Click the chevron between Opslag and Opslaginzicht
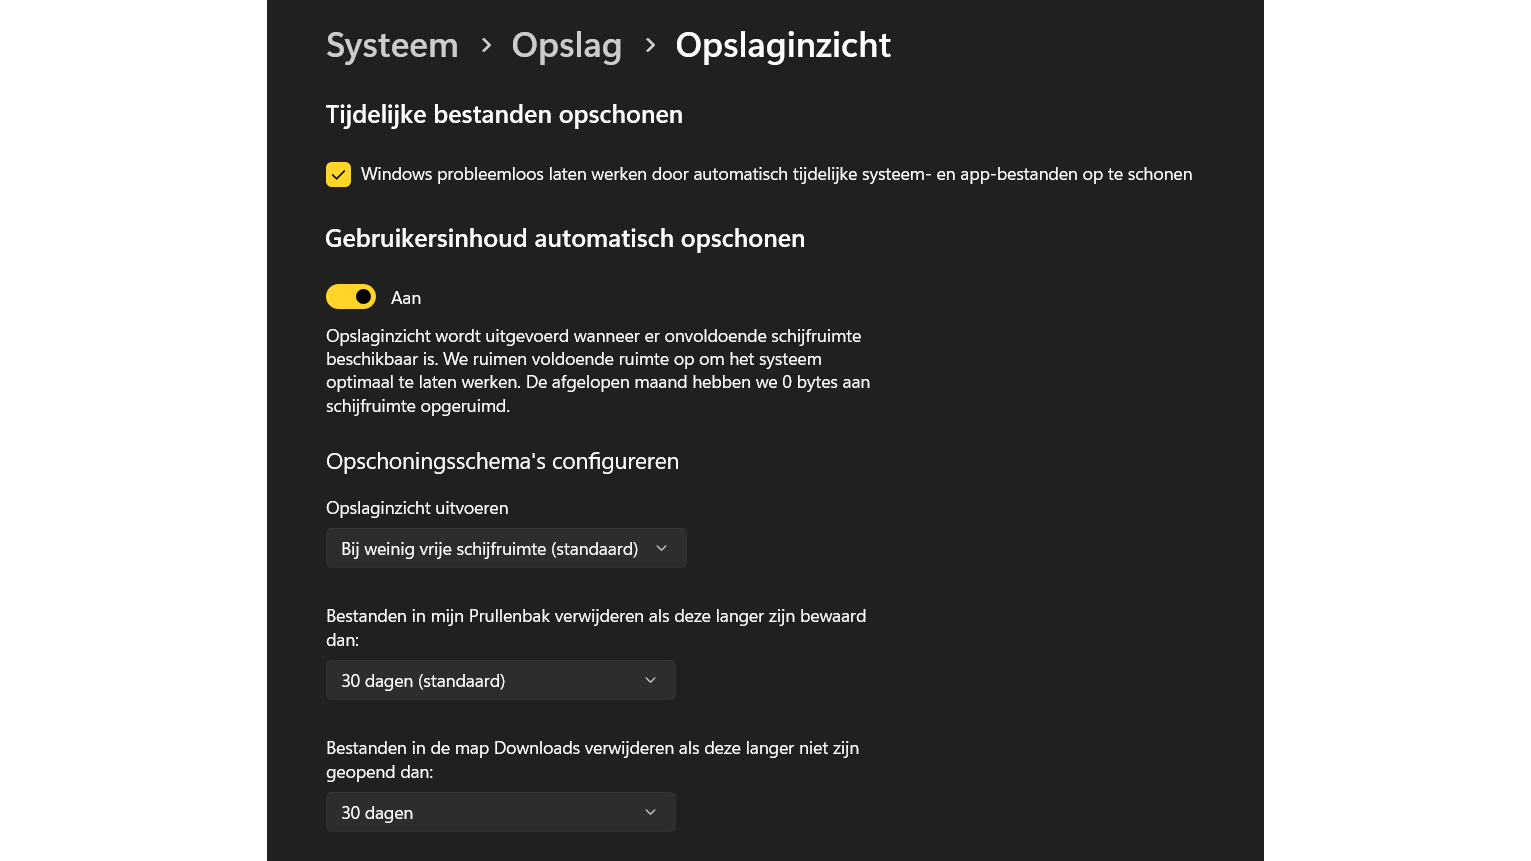The height and width of the screenshot is (861, 1531). (x=650, y=45)
